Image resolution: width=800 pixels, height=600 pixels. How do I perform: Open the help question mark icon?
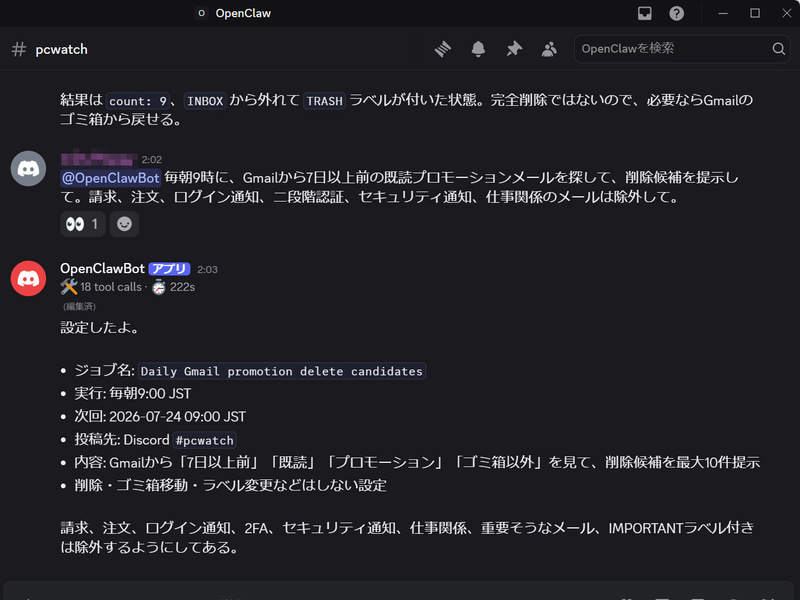677,13
